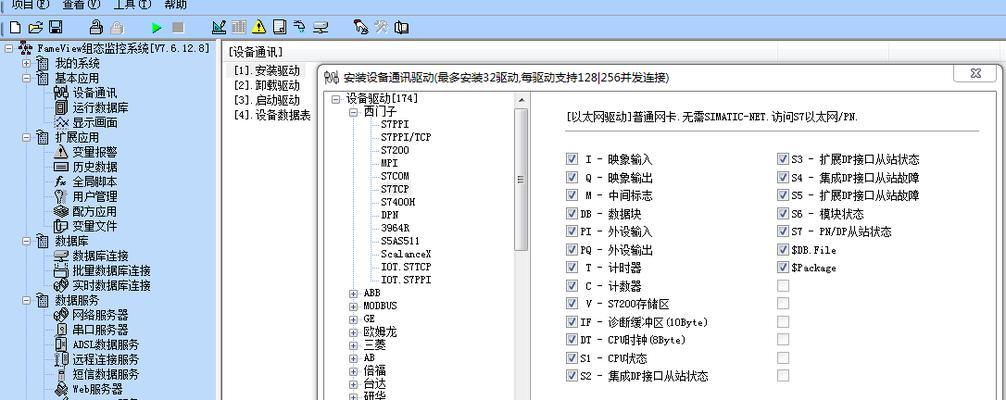
Task: Select [1].安装驱动 option
Action: click(266, 71)
